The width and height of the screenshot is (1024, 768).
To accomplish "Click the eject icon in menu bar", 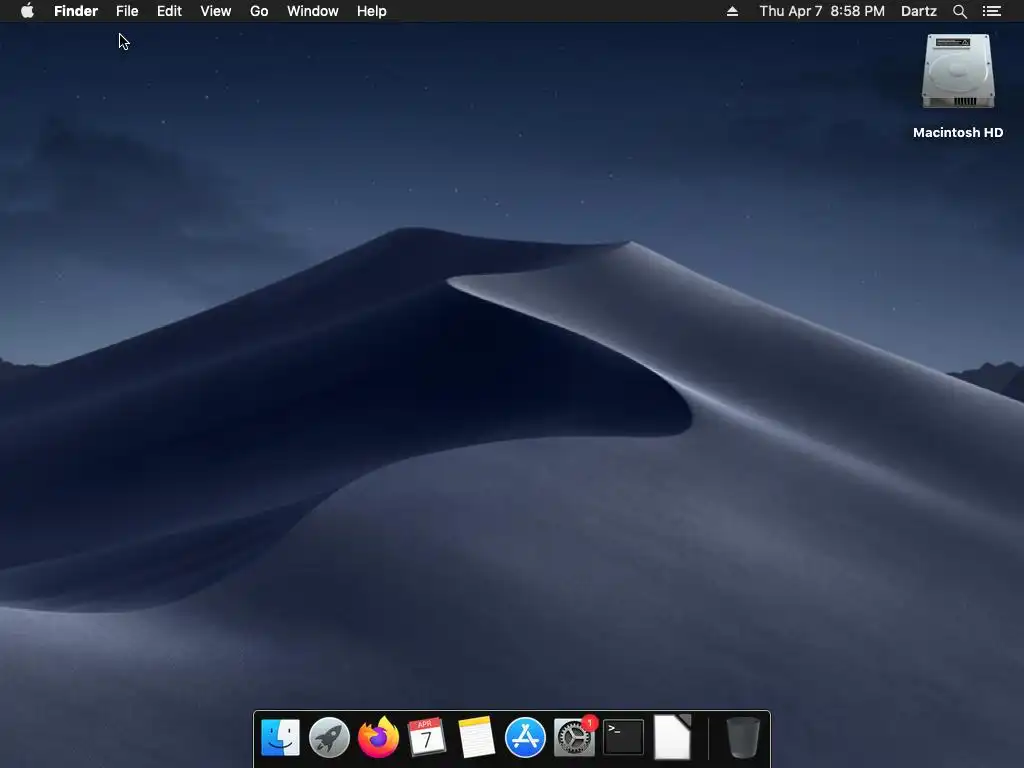I will (732, 11).
